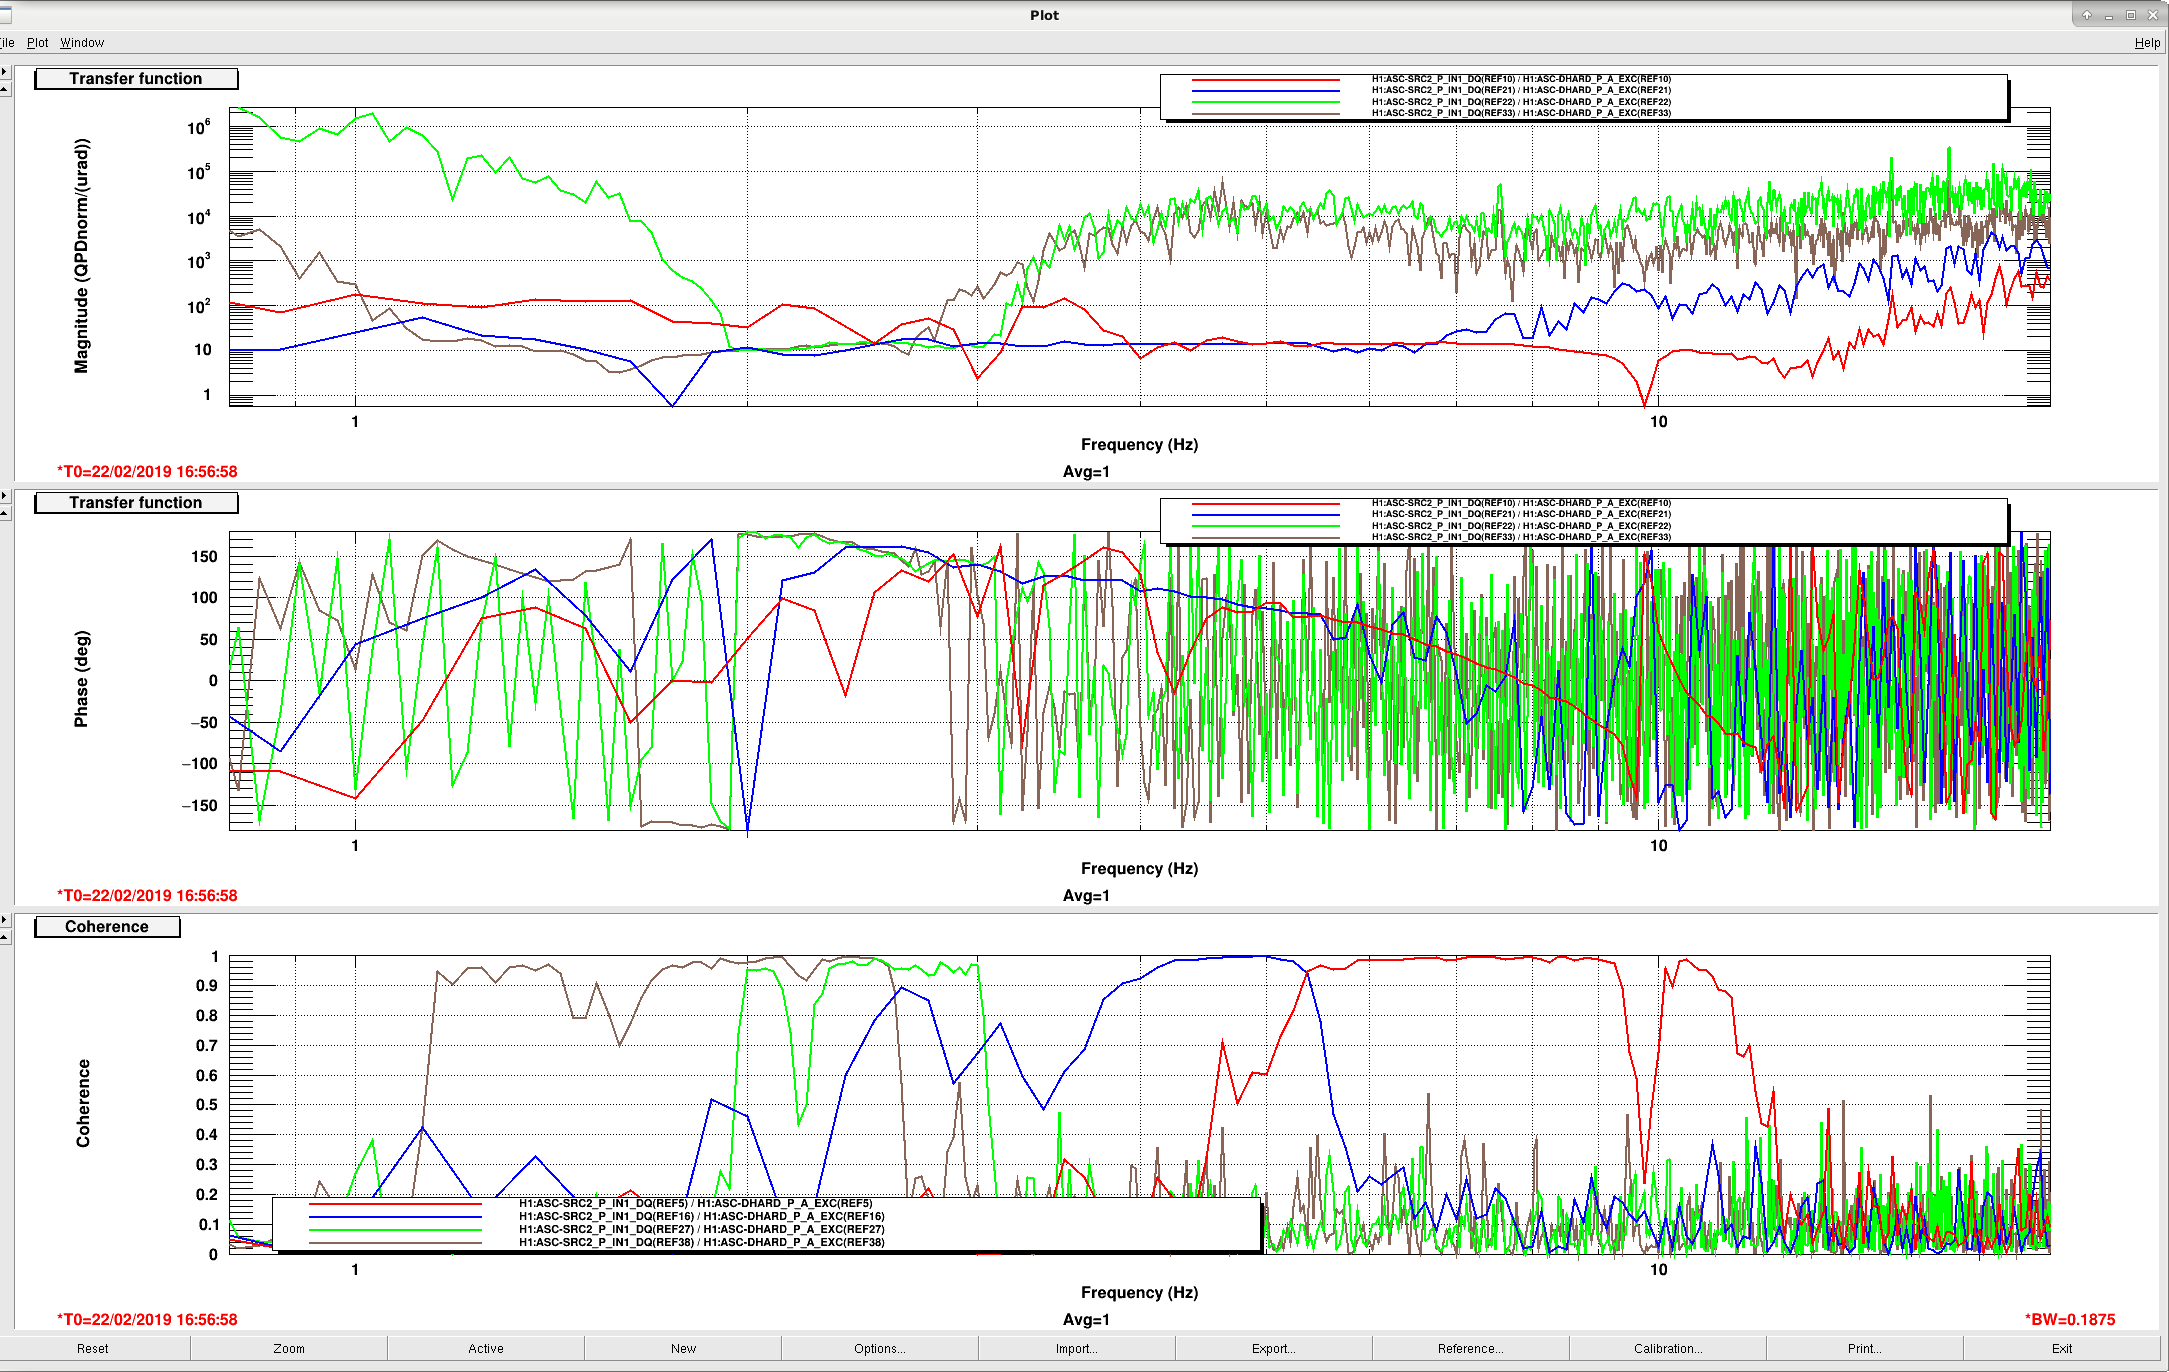Click the right-arrow beside the phase plot
Image resolution: width=2169 pixels, height=1372 pixels.
pyautogui.click(x=5, y=496)
